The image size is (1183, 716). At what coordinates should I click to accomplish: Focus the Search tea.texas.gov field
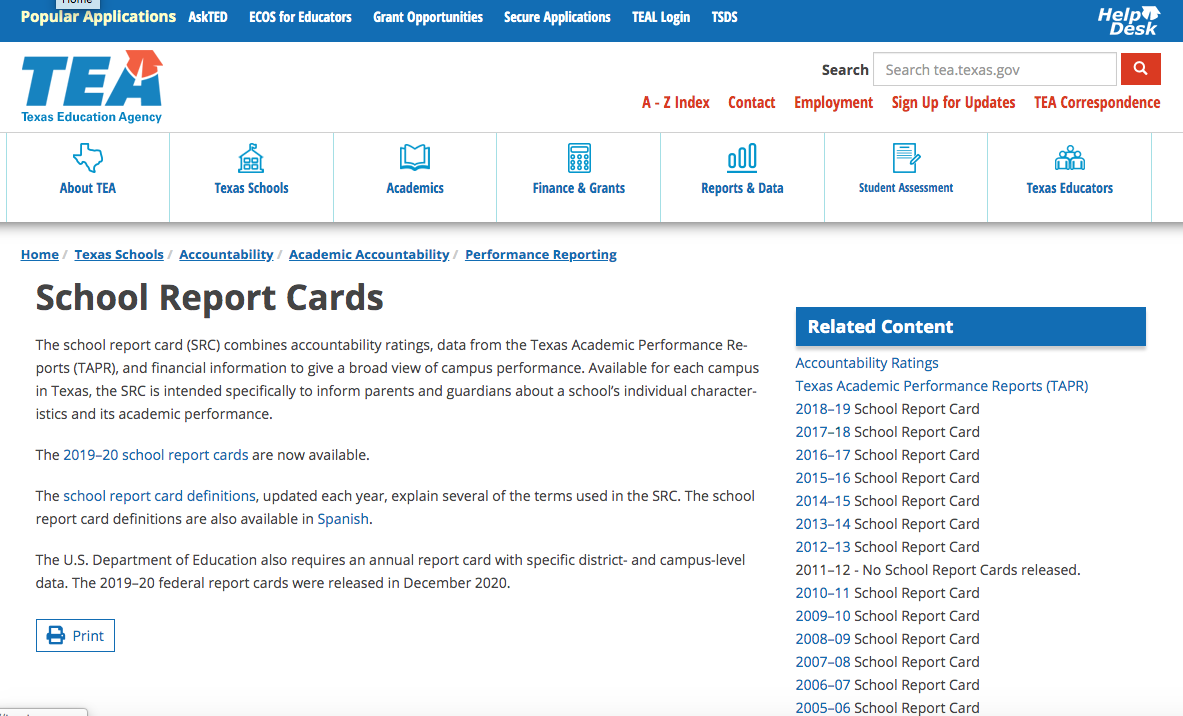(994, 69)
